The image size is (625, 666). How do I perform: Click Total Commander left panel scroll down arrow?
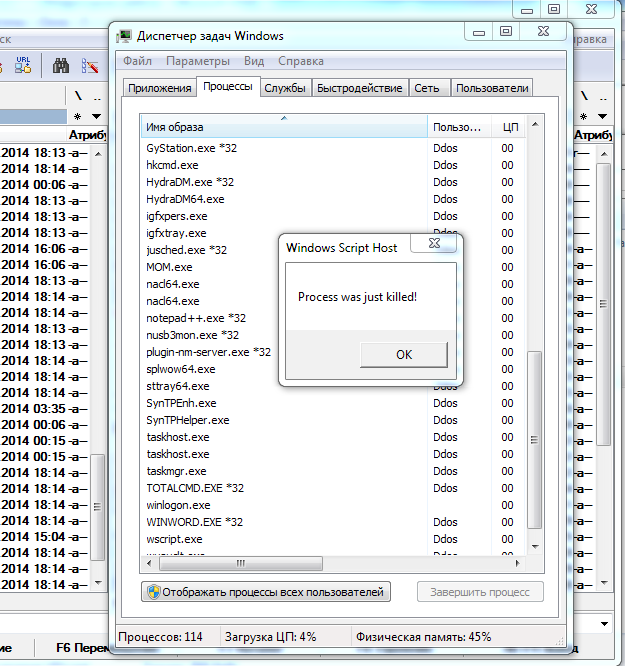point(98,583)
